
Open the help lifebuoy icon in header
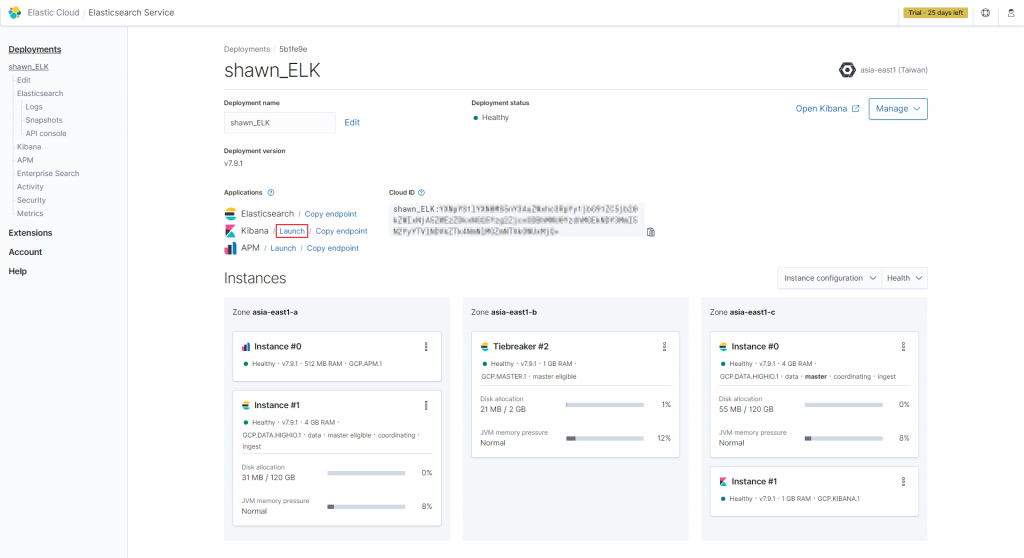pyautogui.click(x=985, y=12)
